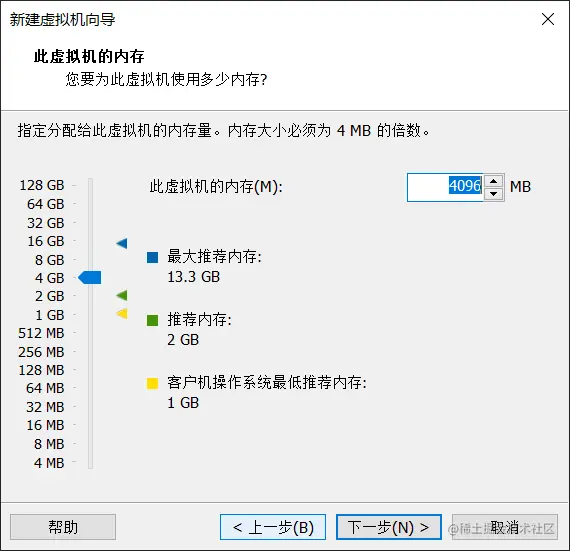Select the 4 MB scale label
This screenshot has width=570, height=551.
49,463
